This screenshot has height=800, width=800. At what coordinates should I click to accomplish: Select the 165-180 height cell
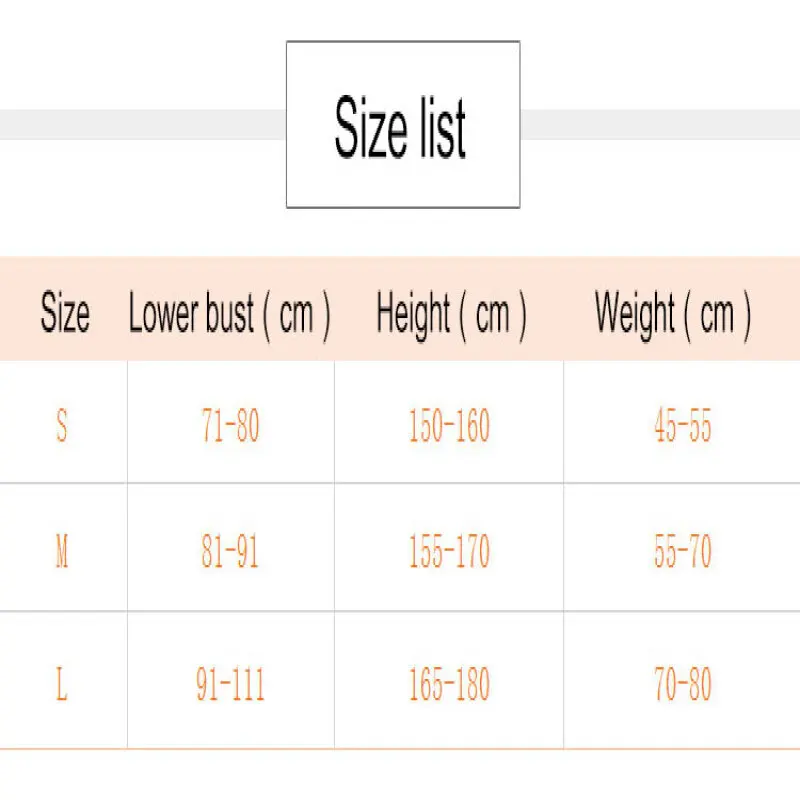click(x=449, y=685)
